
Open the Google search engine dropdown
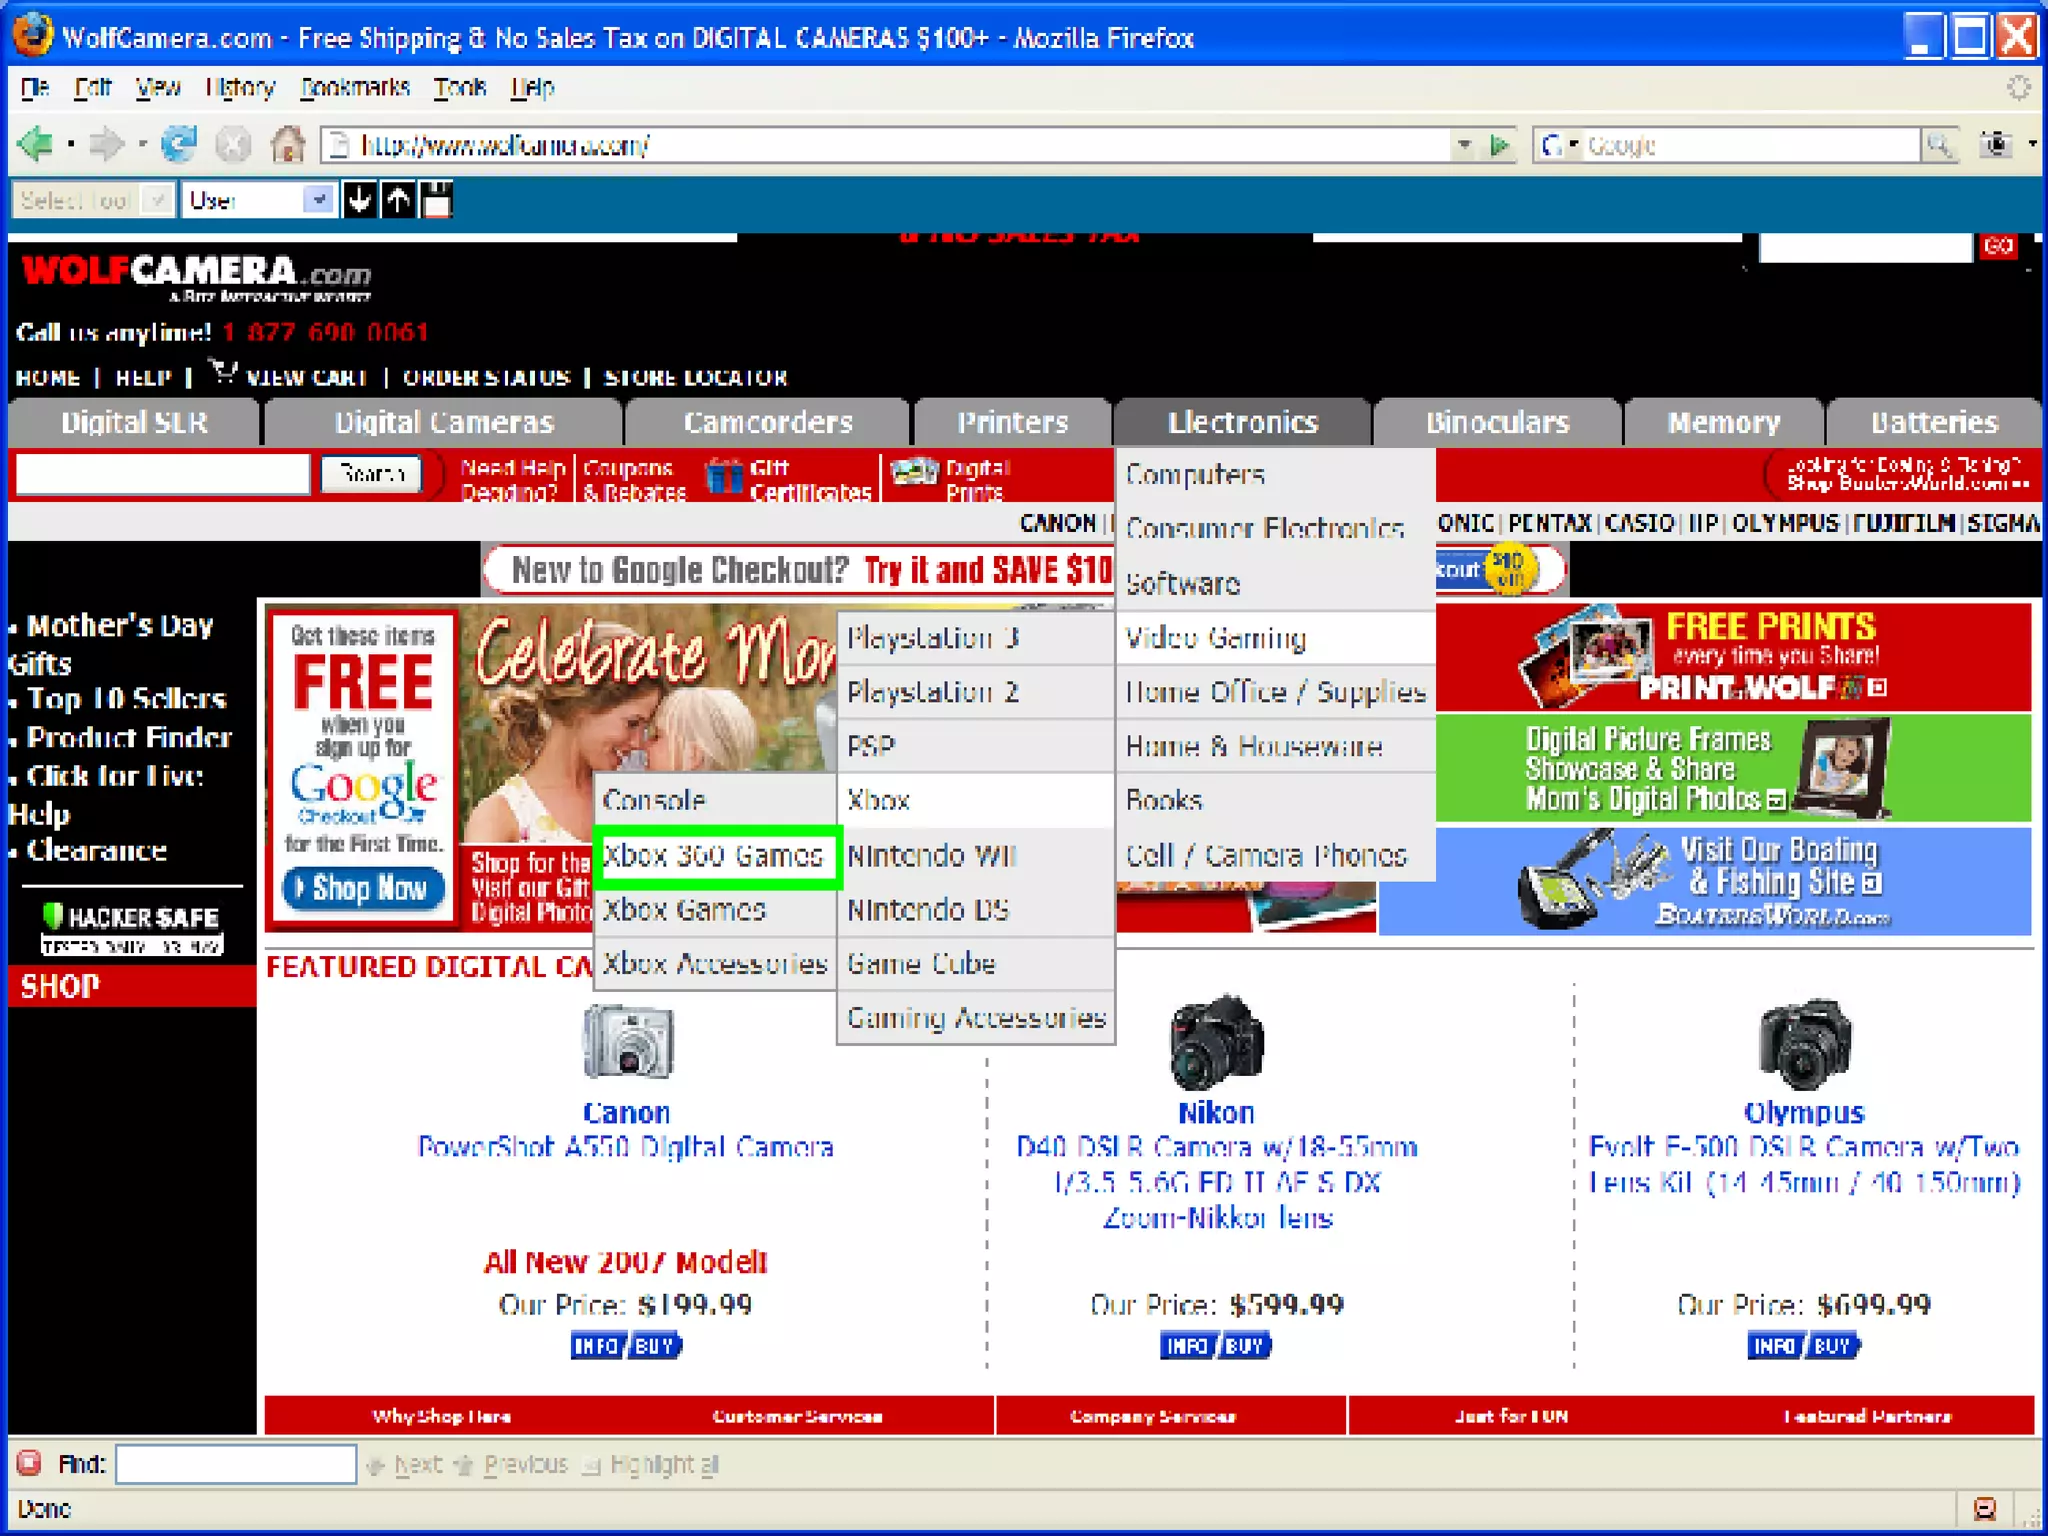coord(1558,146)
